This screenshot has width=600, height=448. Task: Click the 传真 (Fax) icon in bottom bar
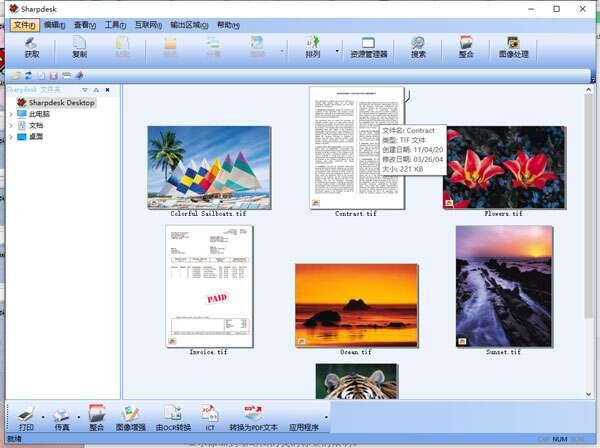(x=62, y=416)
